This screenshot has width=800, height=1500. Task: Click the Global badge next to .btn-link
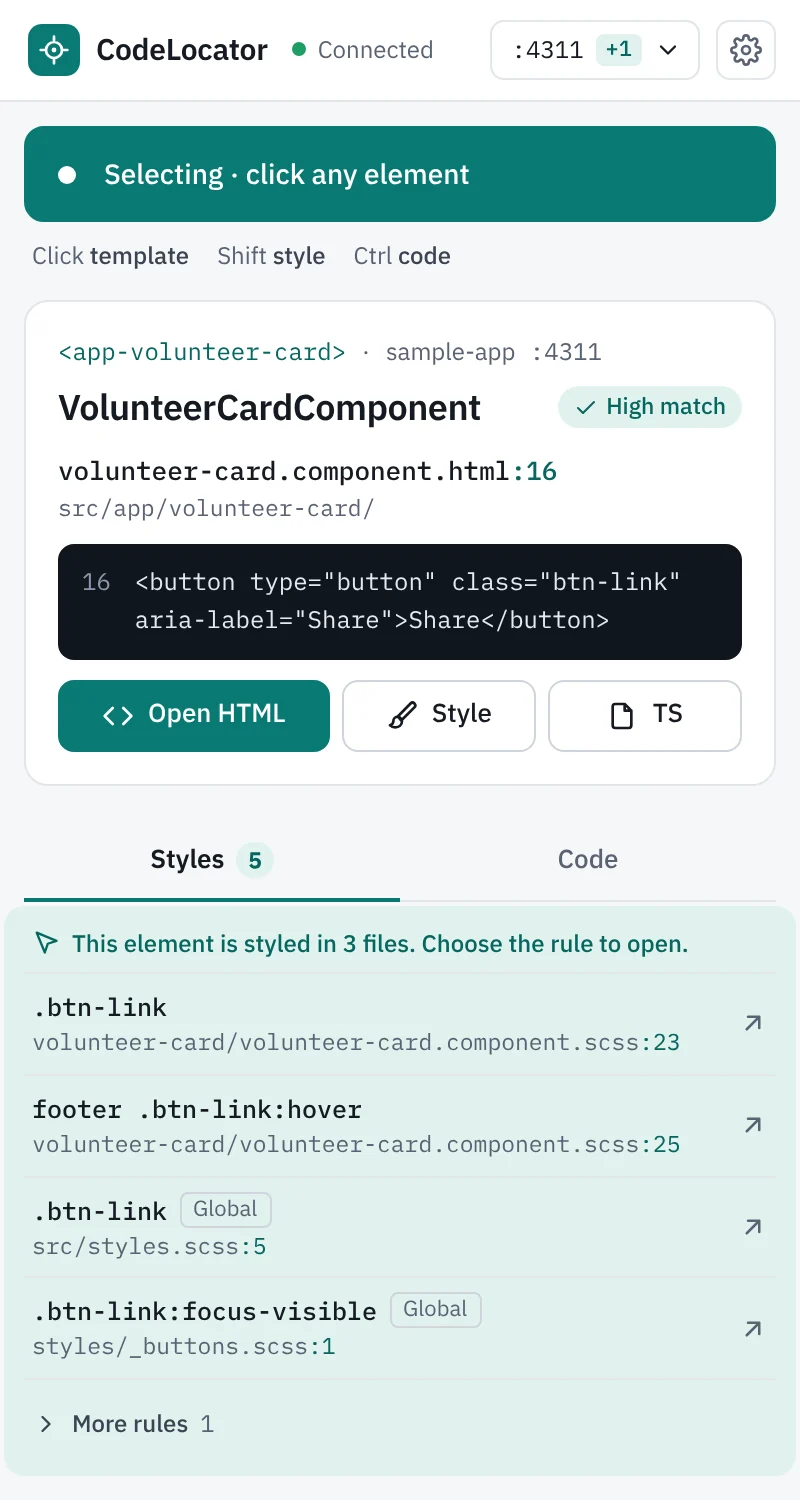point(226,1210)
